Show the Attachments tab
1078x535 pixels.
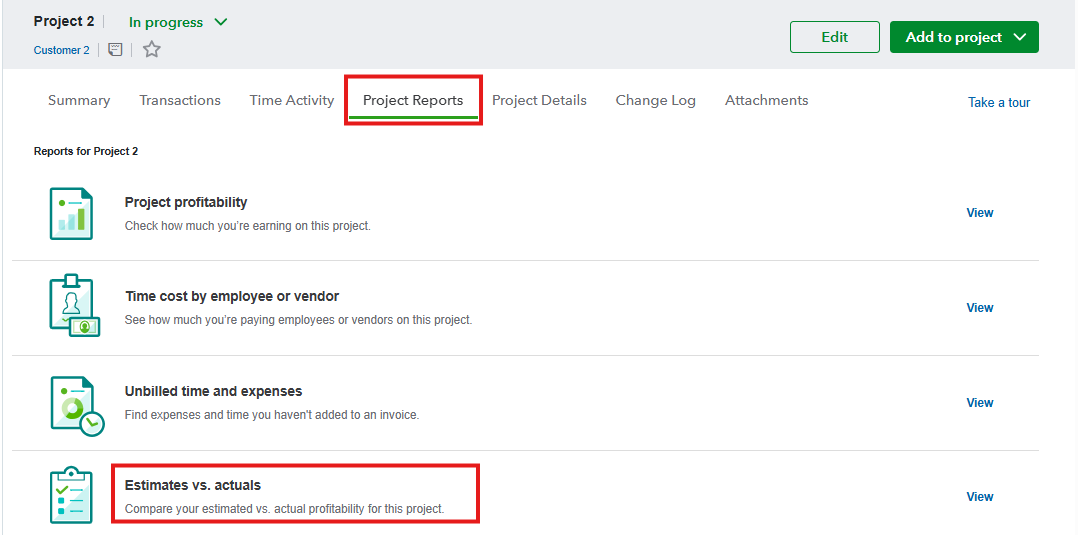point(766,100)
